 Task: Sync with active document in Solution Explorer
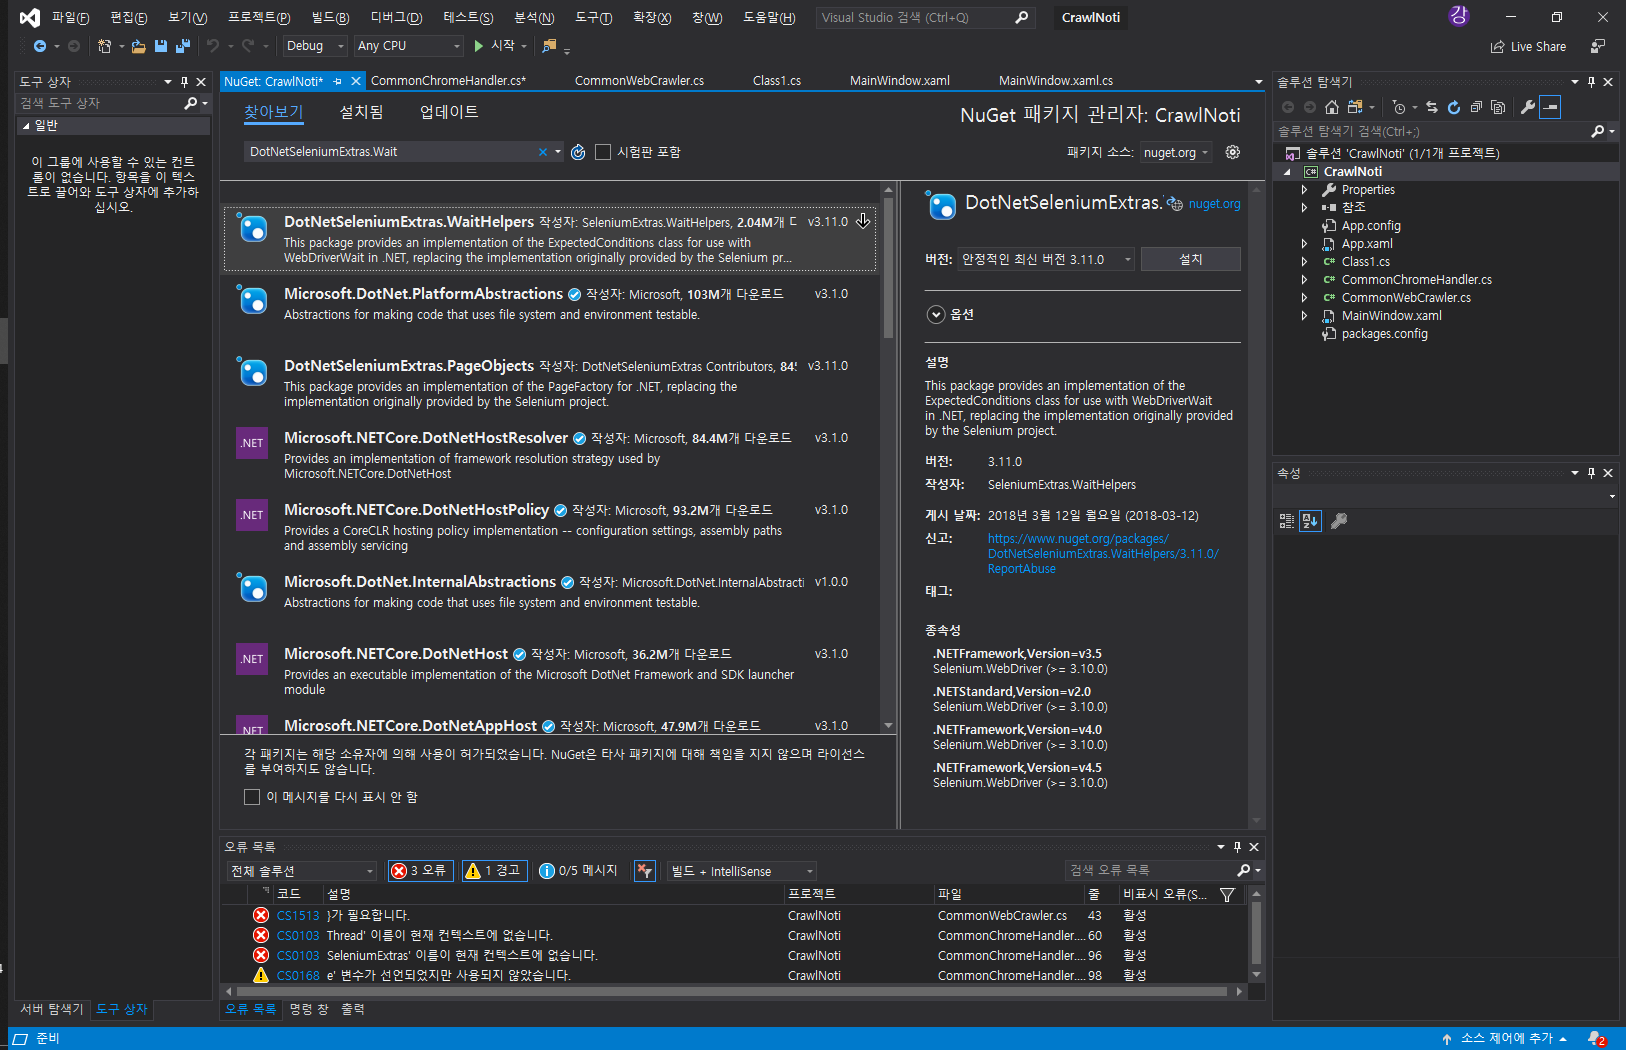[x=1432, y=107]
